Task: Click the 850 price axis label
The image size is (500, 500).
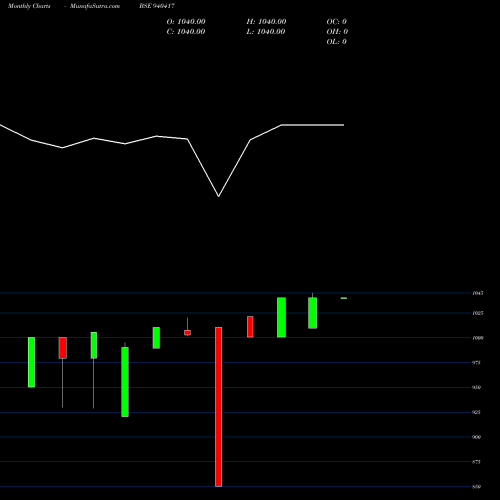Action: [x=477, y=487]
